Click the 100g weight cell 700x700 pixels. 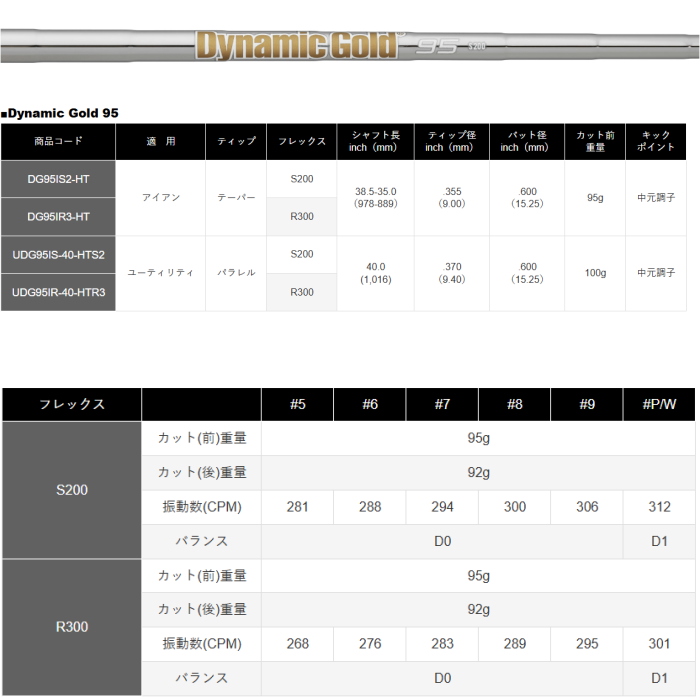click(595, 273)
